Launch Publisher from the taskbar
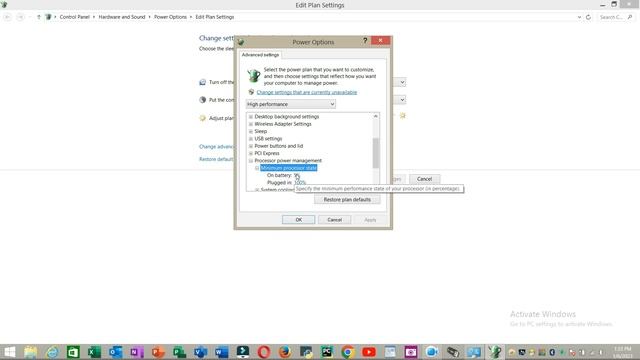 tap(179, 352)
